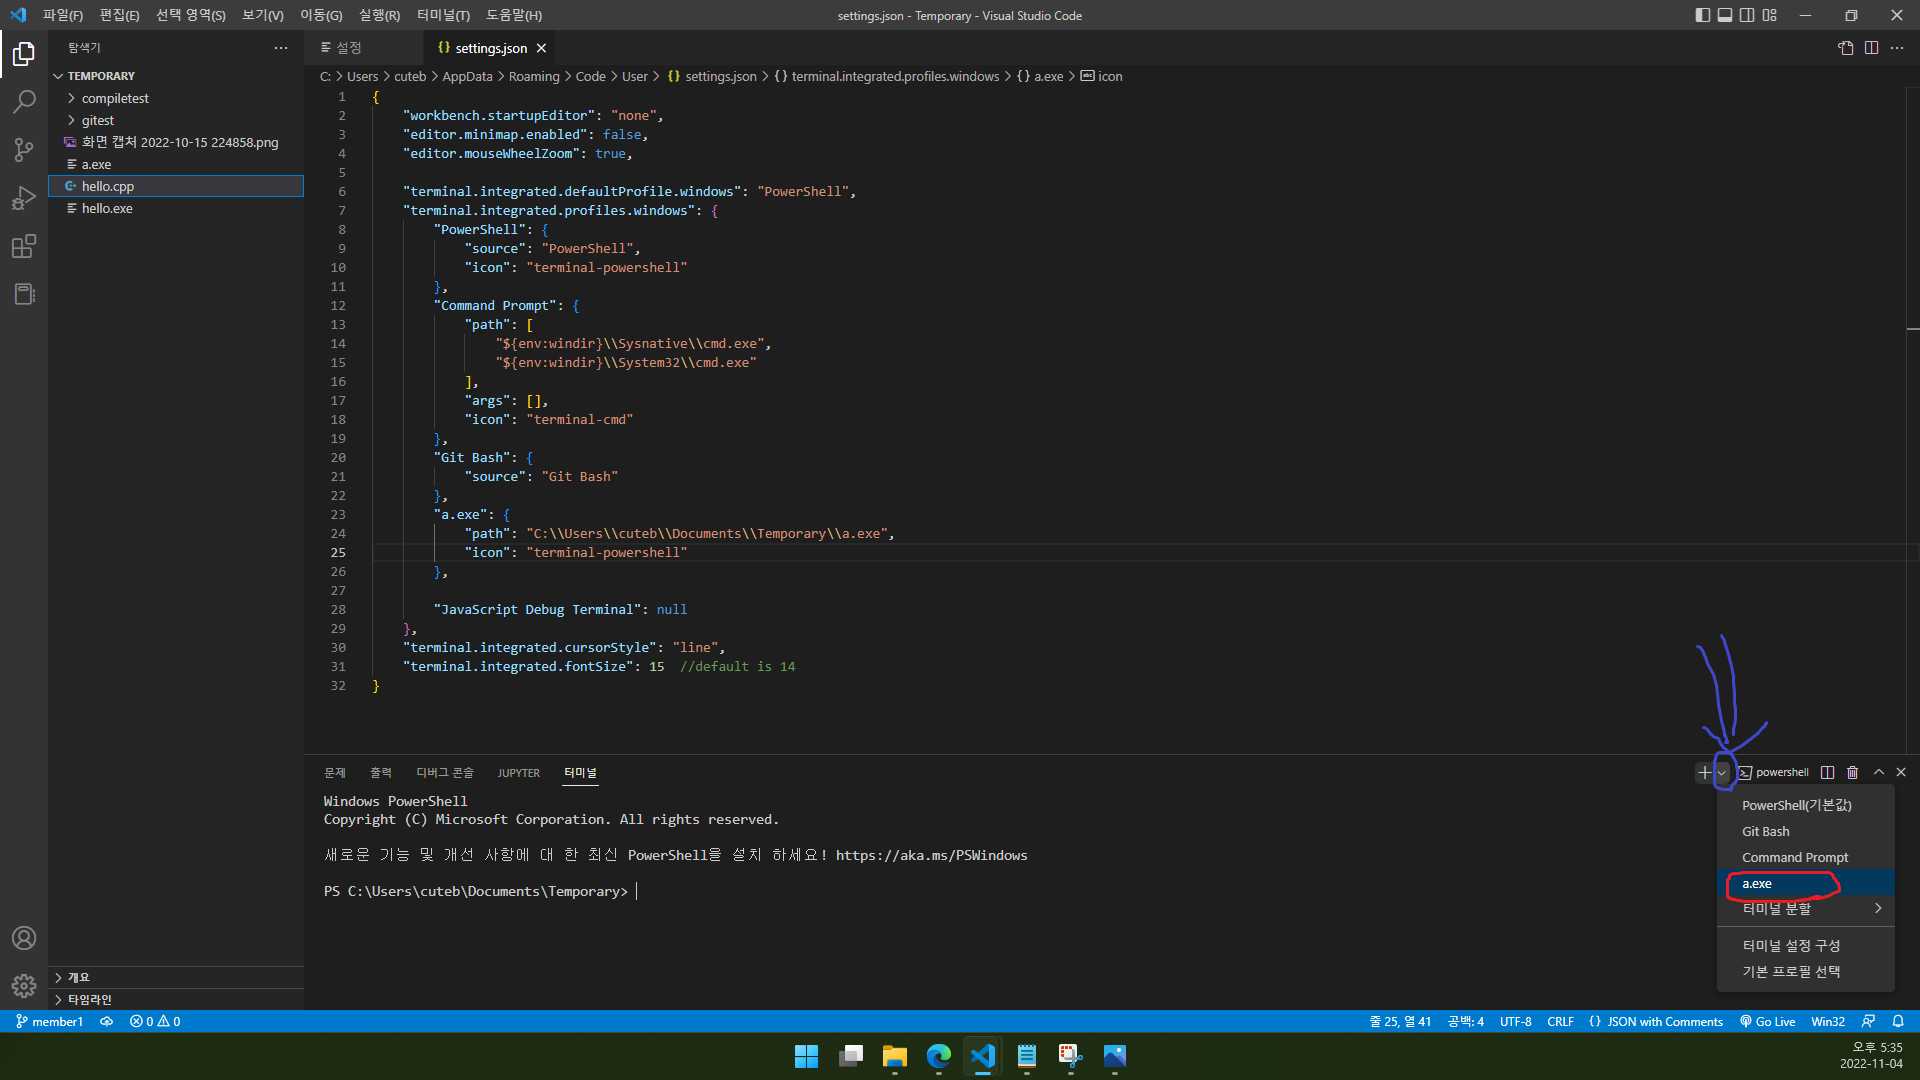This screenshot has width=1920, height=1080.
Task: Open the Run and Debug view
Action: (24, 198)
